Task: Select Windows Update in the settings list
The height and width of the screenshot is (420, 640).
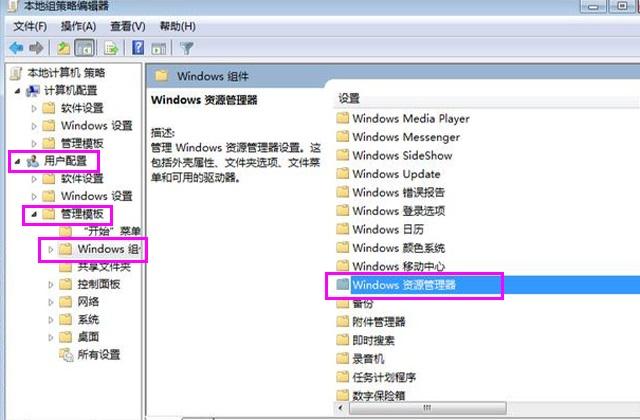Action: (x=403, y=173)
